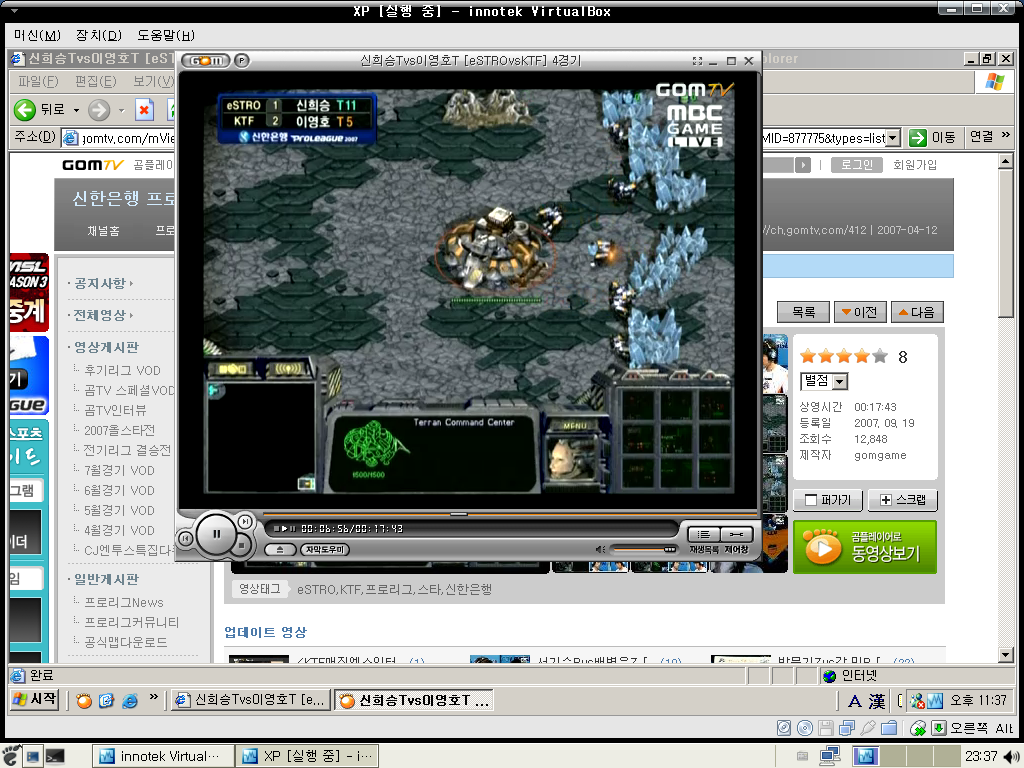This screenshot has width=1024, height=768.
Task: Open 곰TV인터뷰 in sidebar
Action: click(x=115, y=410)
